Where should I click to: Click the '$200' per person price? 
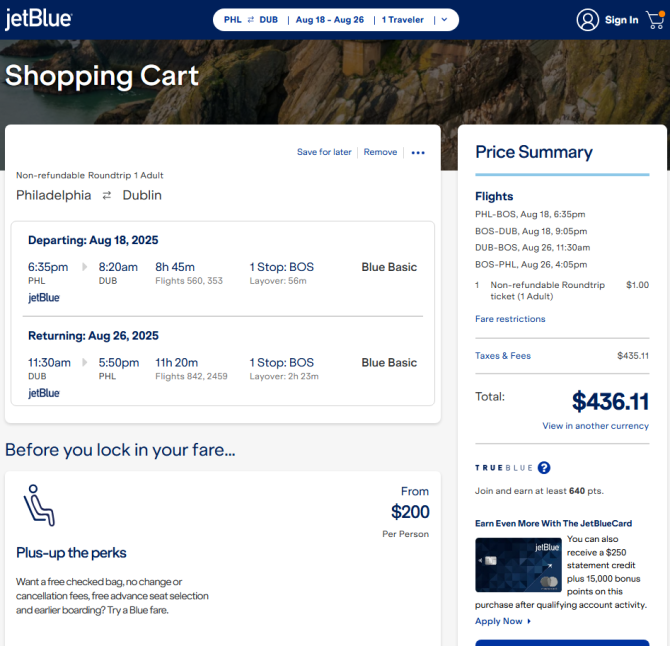(410, 512)
